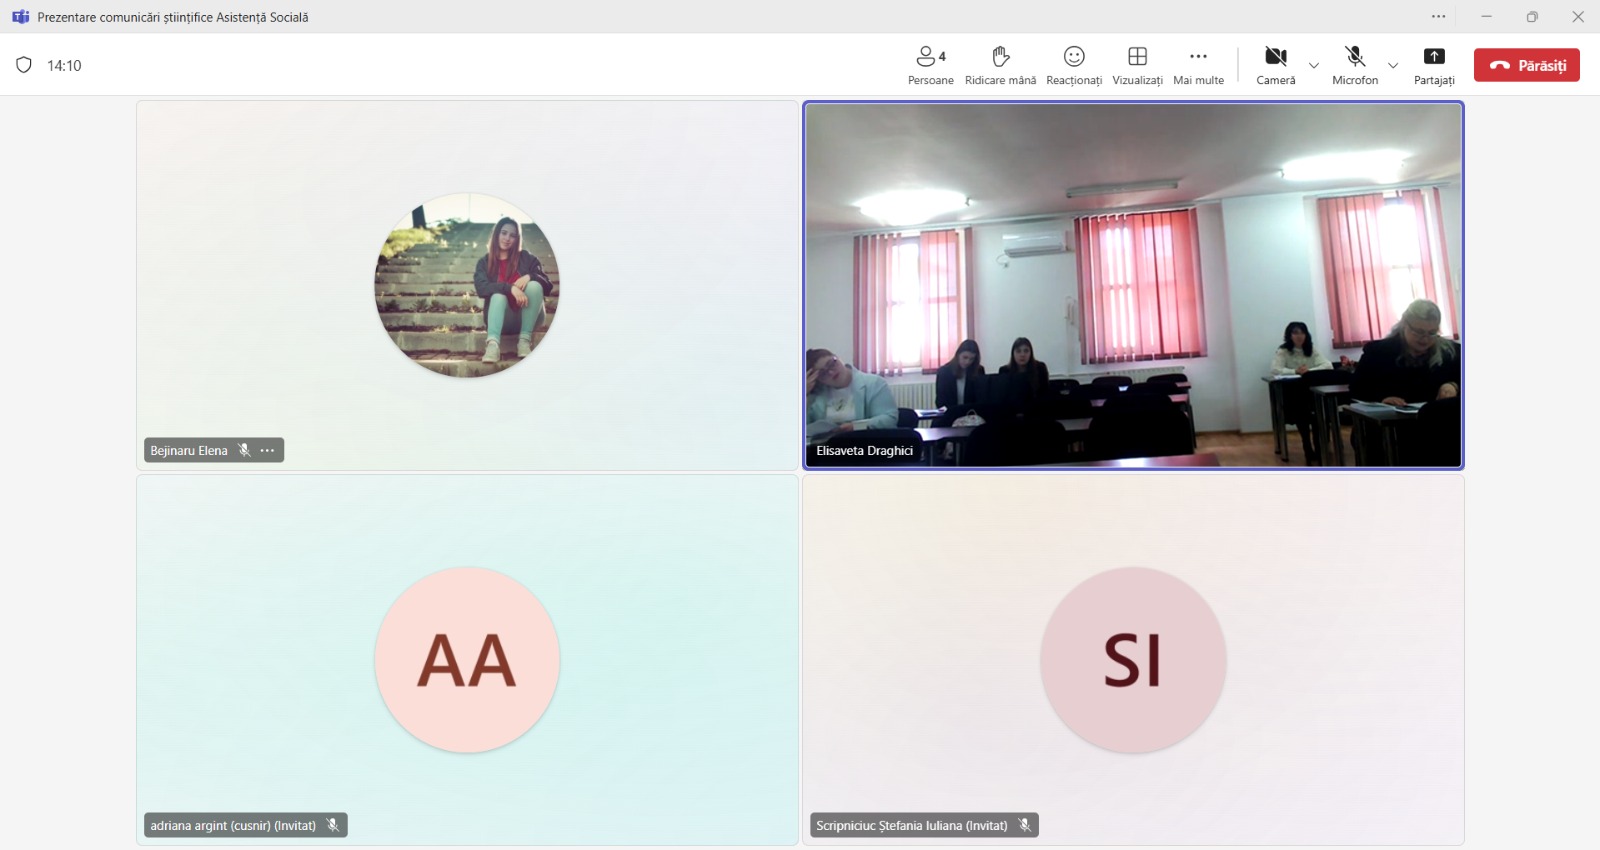Restore down the Teams window

pyautogui.click(x=1532, y=17)
